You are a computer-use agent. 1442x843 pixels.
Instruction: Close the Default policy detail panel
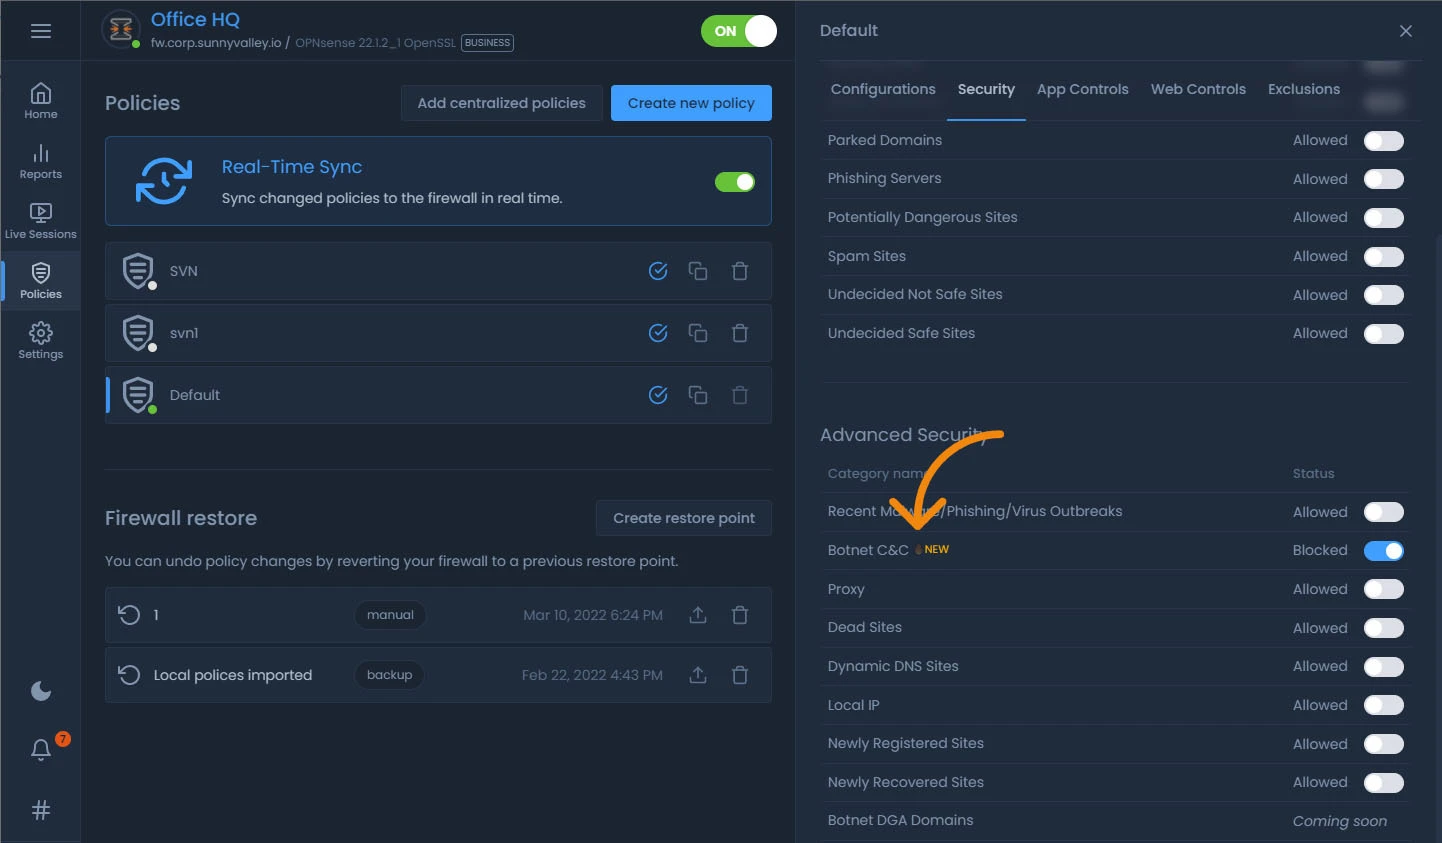(1406, 31)
